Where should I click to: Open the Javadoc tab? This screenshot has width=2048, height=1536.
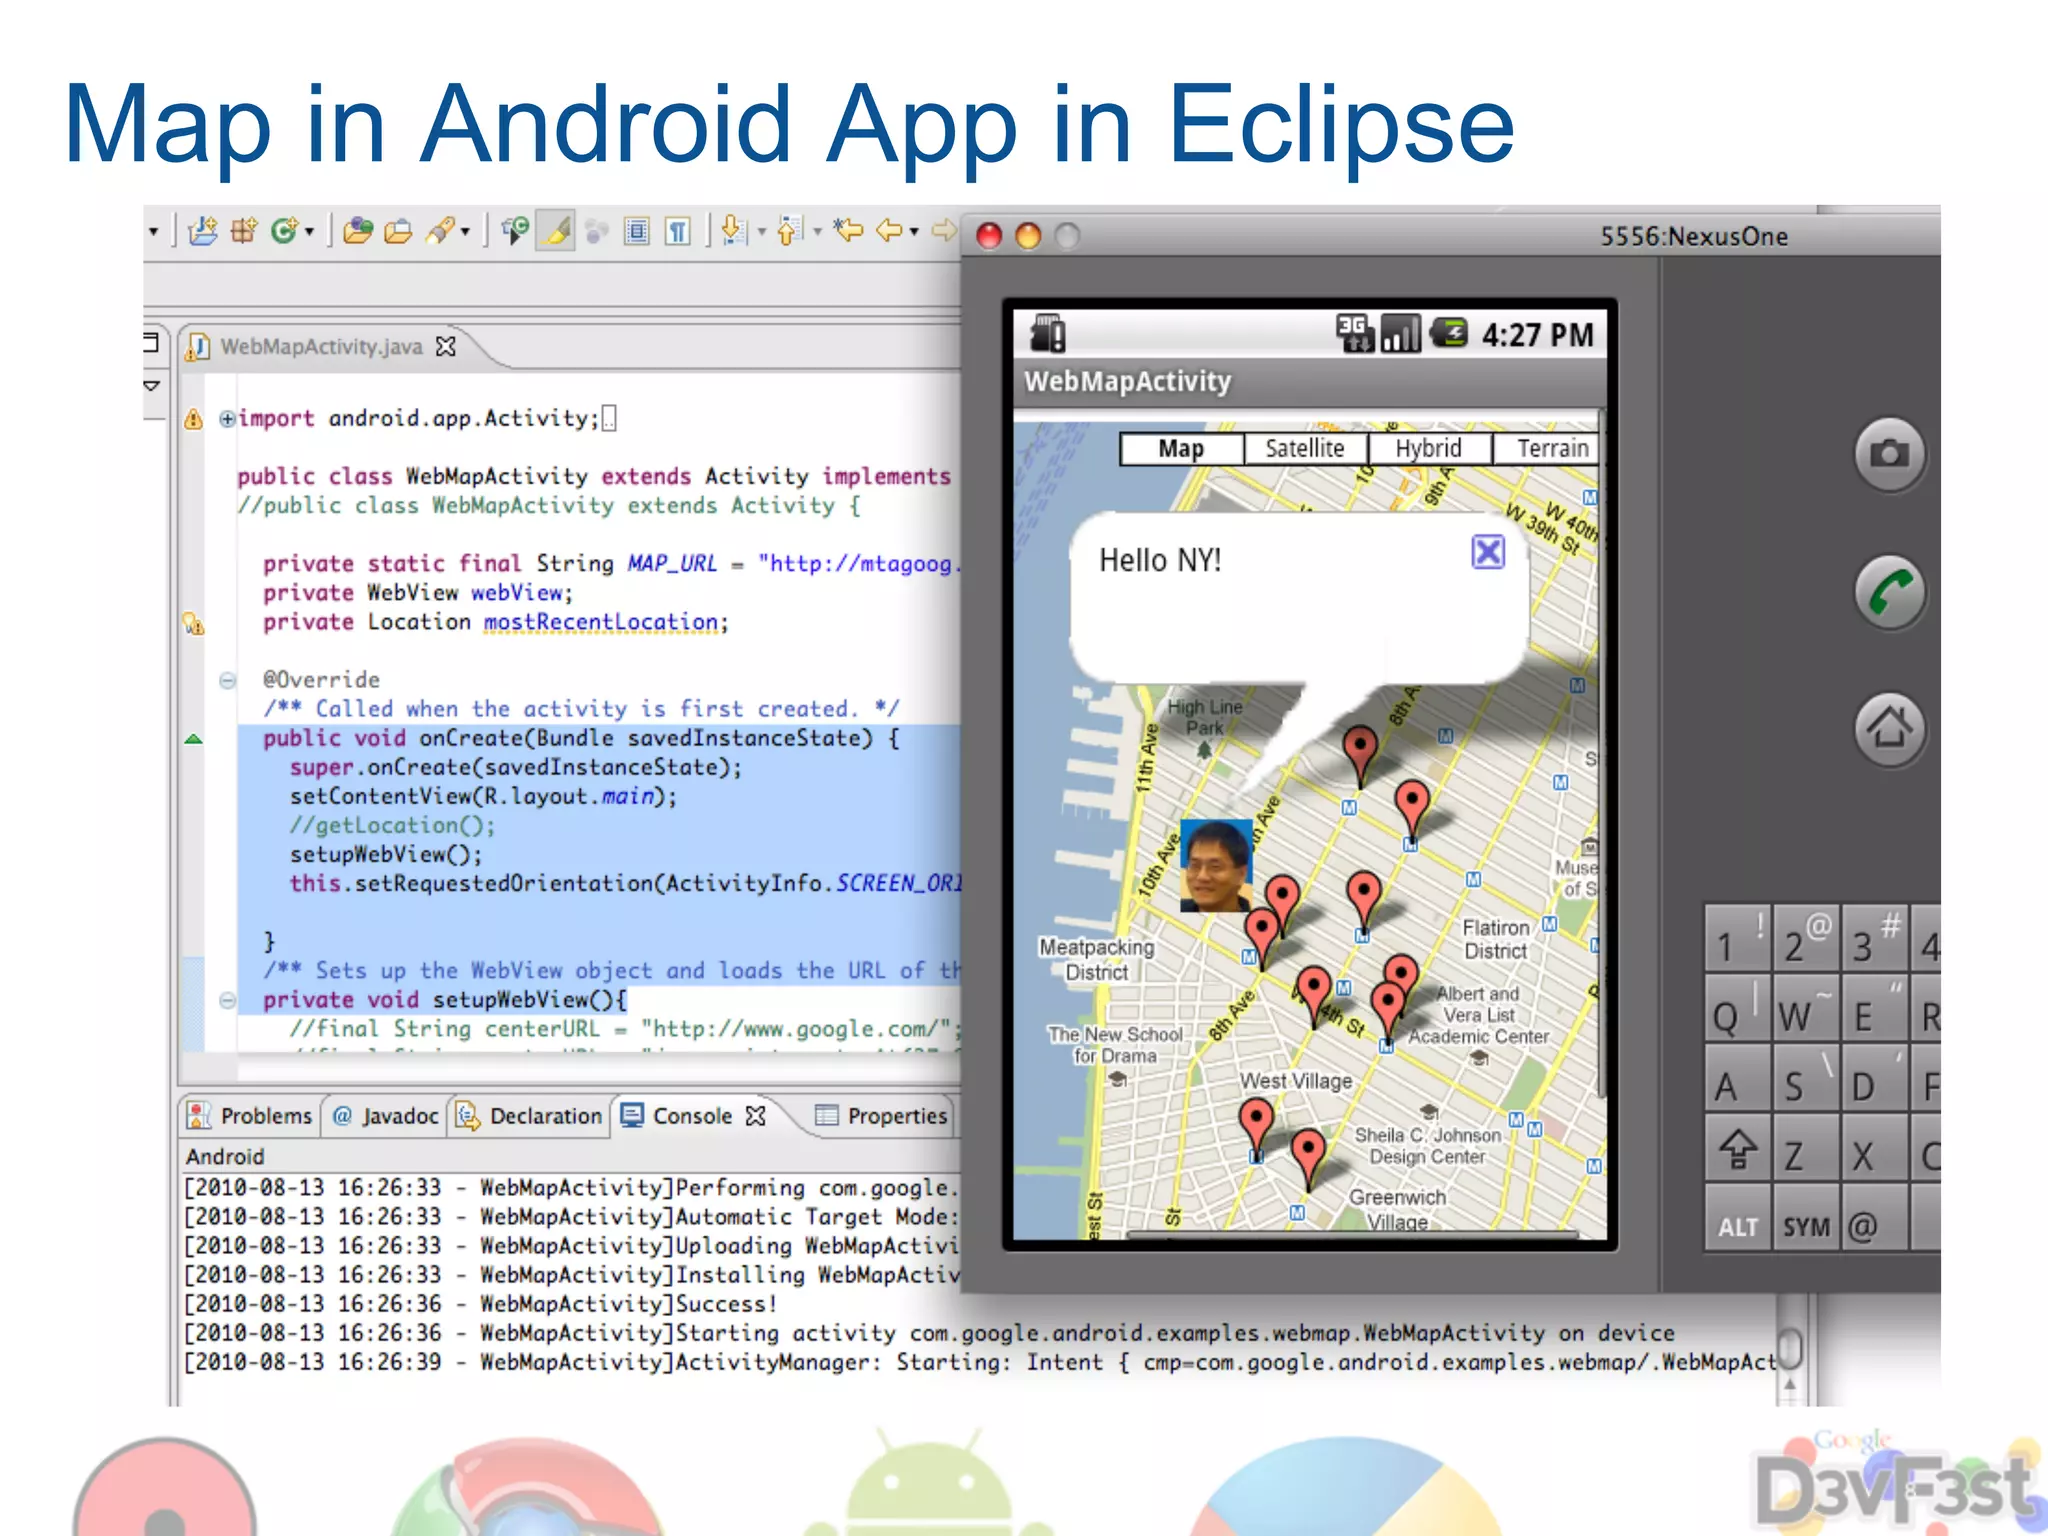386,1116
